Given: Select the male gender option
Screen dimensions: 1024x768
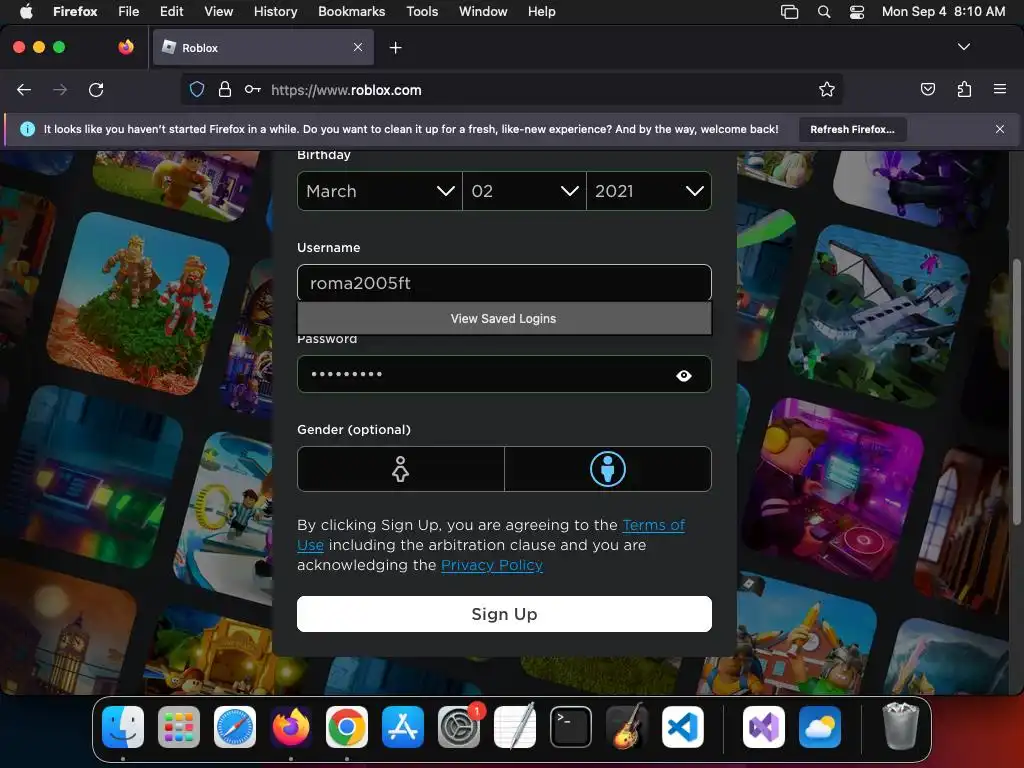Looking at the screenshot, I should [x=608, y=469].
